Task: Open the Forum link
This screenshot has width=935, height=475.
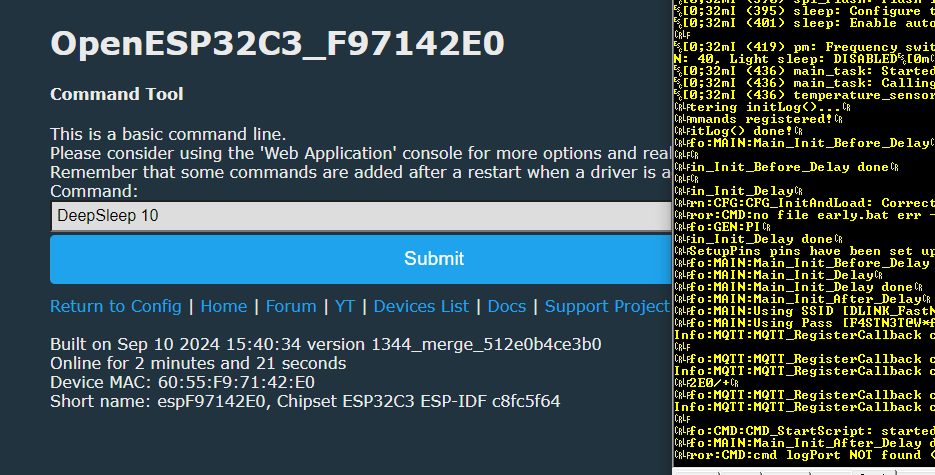Action: tap(291, 306)
